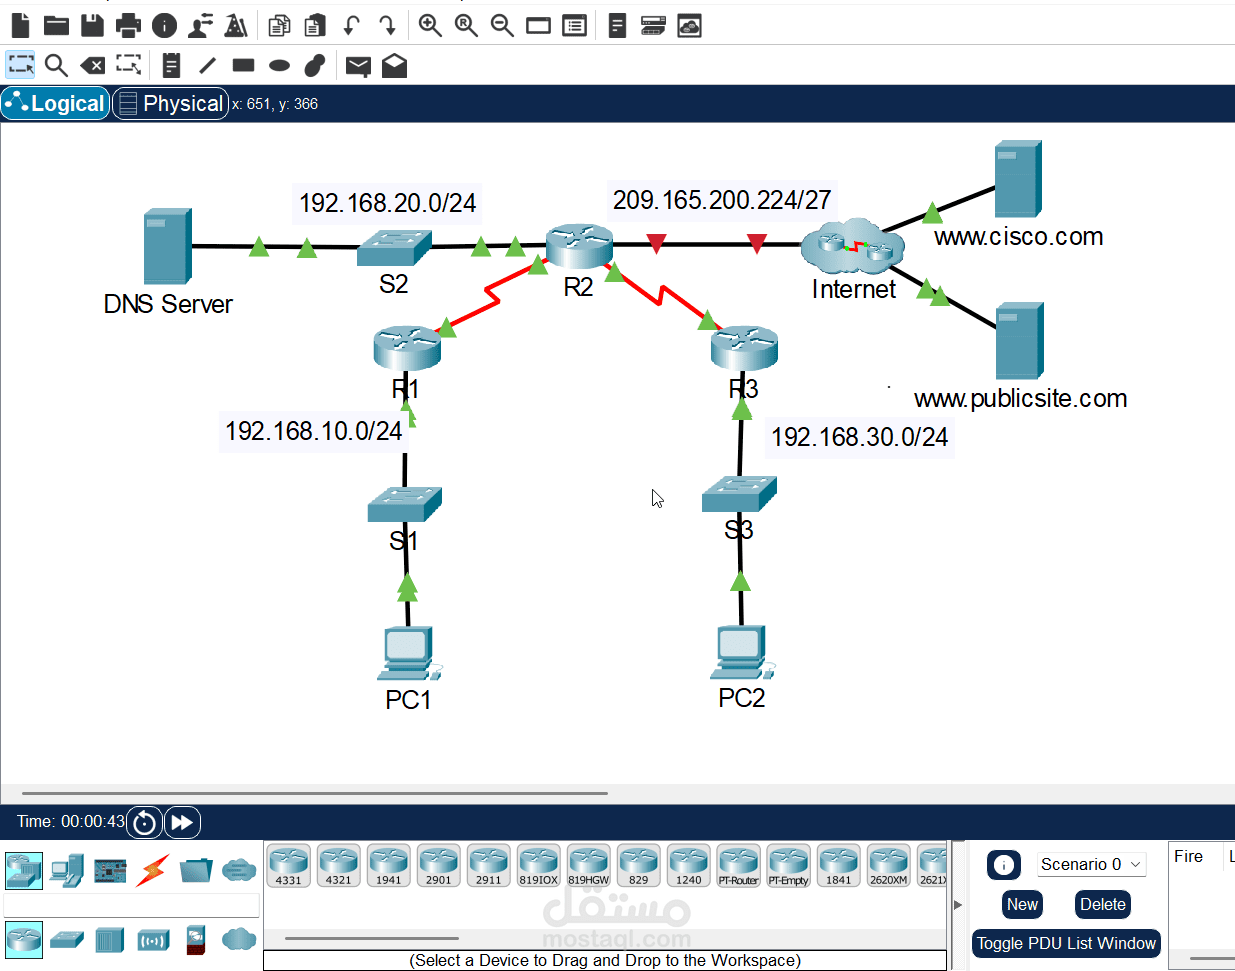Choose the Inspect magnifier tool
This screenshot has width=1235, height=971.
[56, 66]
